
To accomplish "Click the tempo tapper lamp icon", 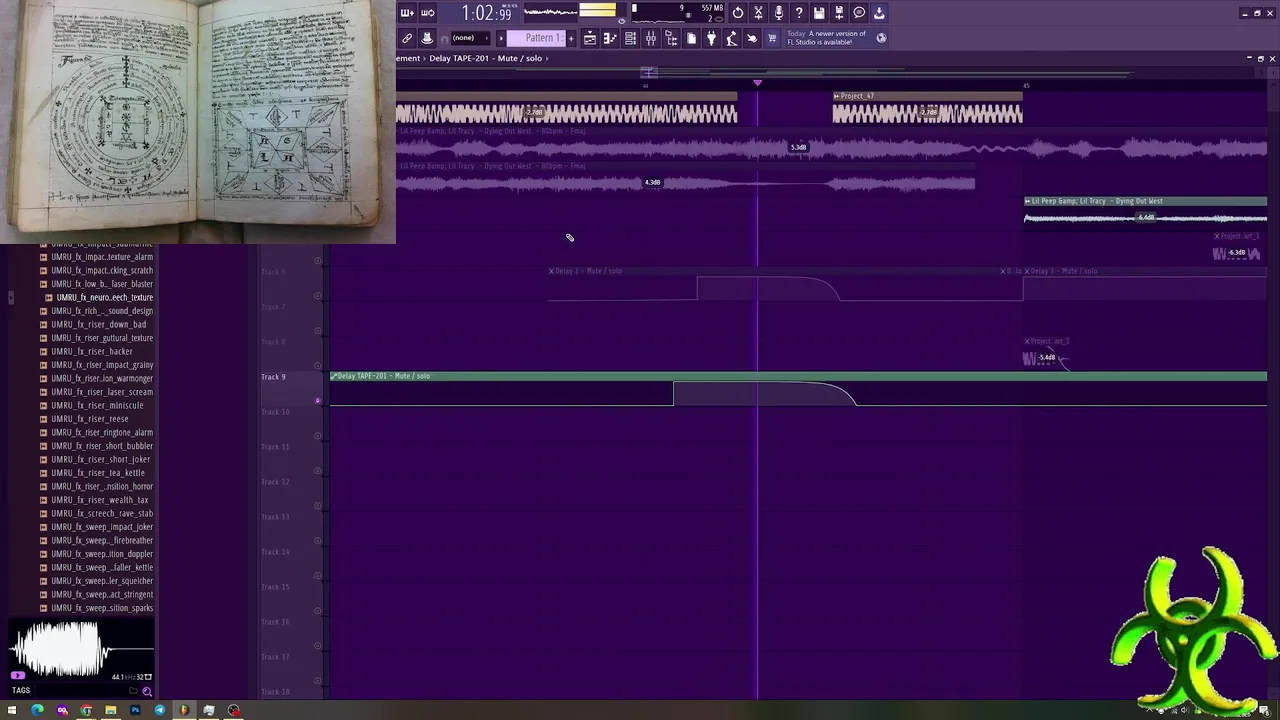I will pyautogui.click(x=731, y=38).
